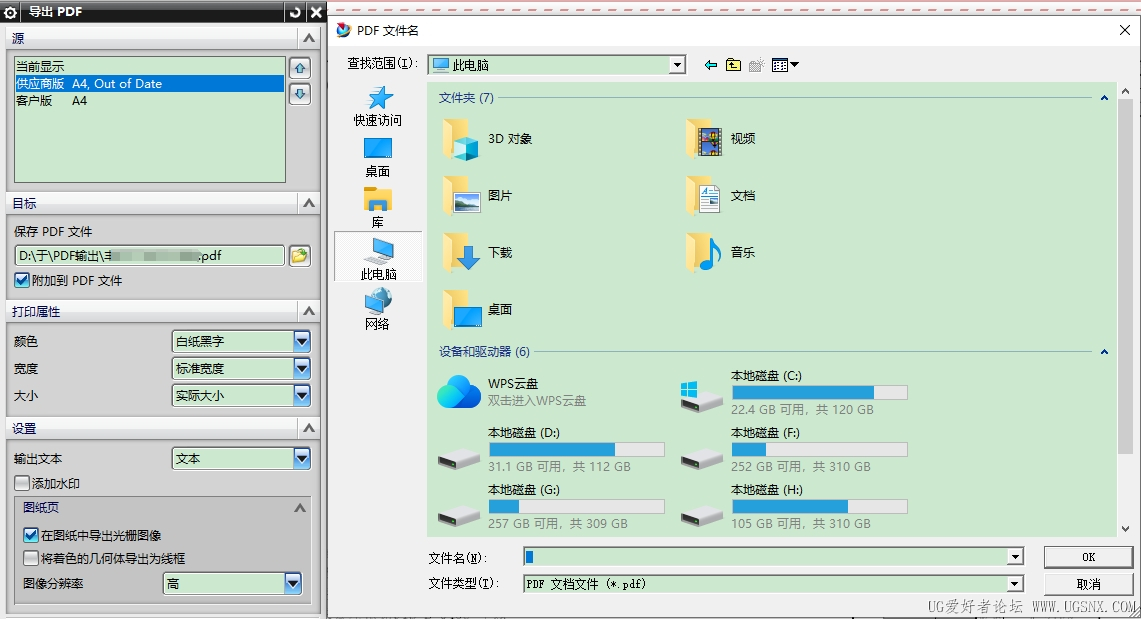The image size is (1141, 619).
Task: Select 供应商版 A4 sheet in source list
Action: (149, 84)
